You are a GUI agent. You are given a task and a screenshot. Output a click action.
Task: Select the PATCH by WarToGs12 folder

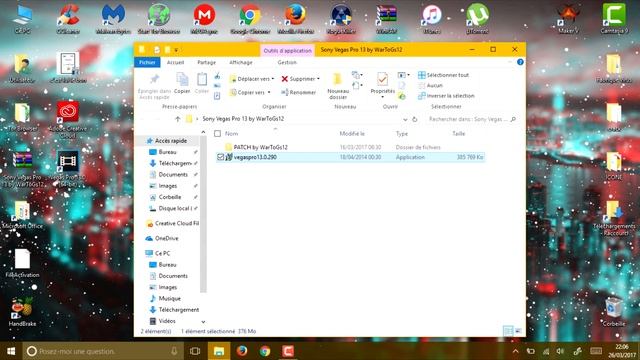pos(260,147)
